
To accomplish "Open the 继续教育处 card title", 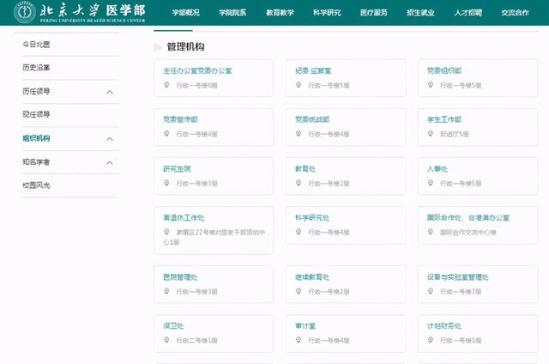I will tap(312, 277).
